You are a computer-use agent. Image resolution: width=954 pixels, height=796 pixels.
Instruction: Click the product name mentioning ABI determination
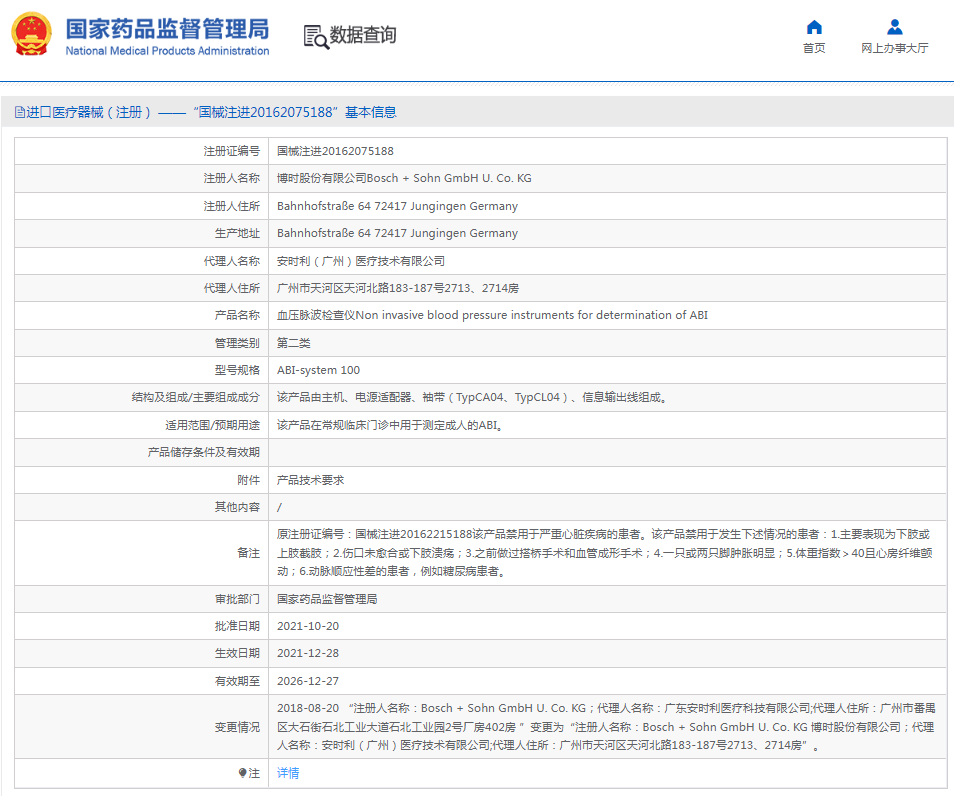[x=492, y=315]
